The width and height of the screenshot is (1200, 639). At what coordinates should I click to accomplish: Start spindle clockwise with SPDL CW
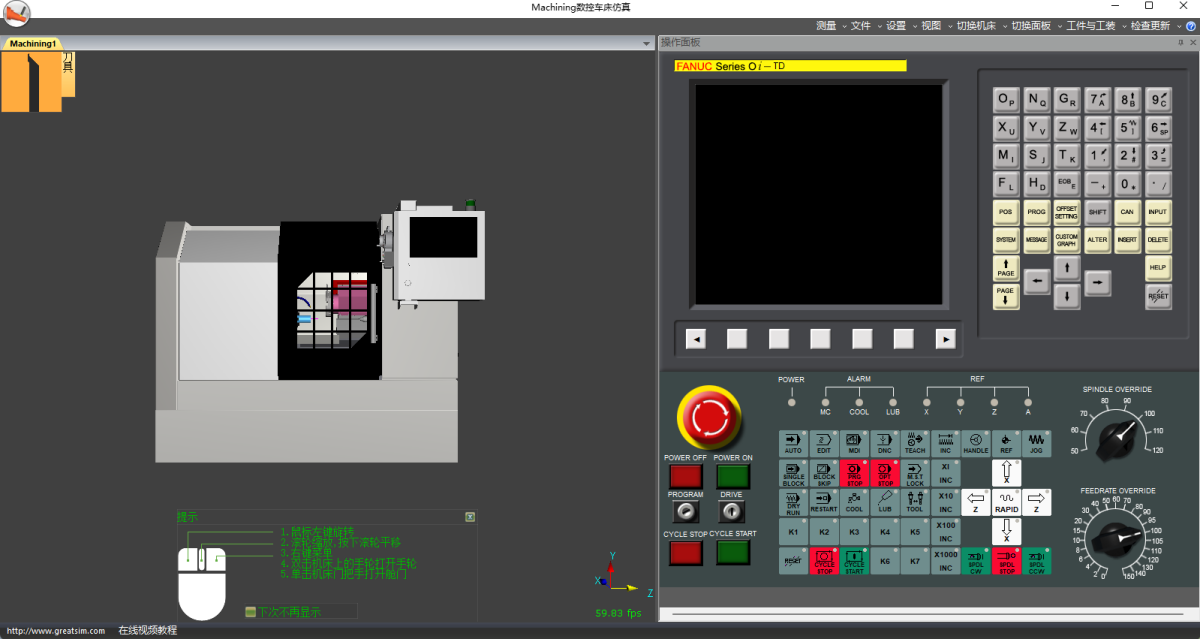click(x=975, y=562)
